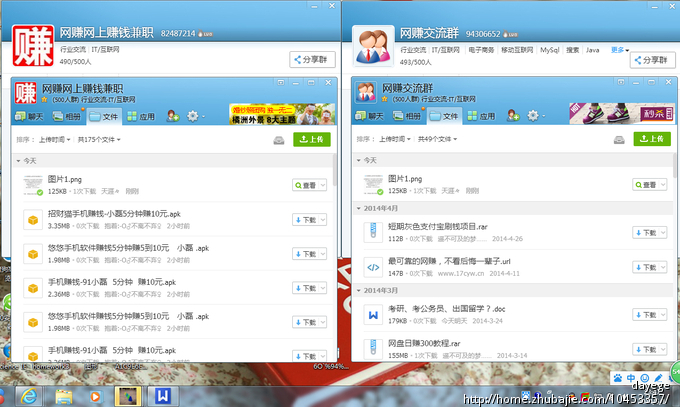Click people avatar in 网赚交流群 profile
The height and width of the screenshot is (407, 680).
point(373,46)
